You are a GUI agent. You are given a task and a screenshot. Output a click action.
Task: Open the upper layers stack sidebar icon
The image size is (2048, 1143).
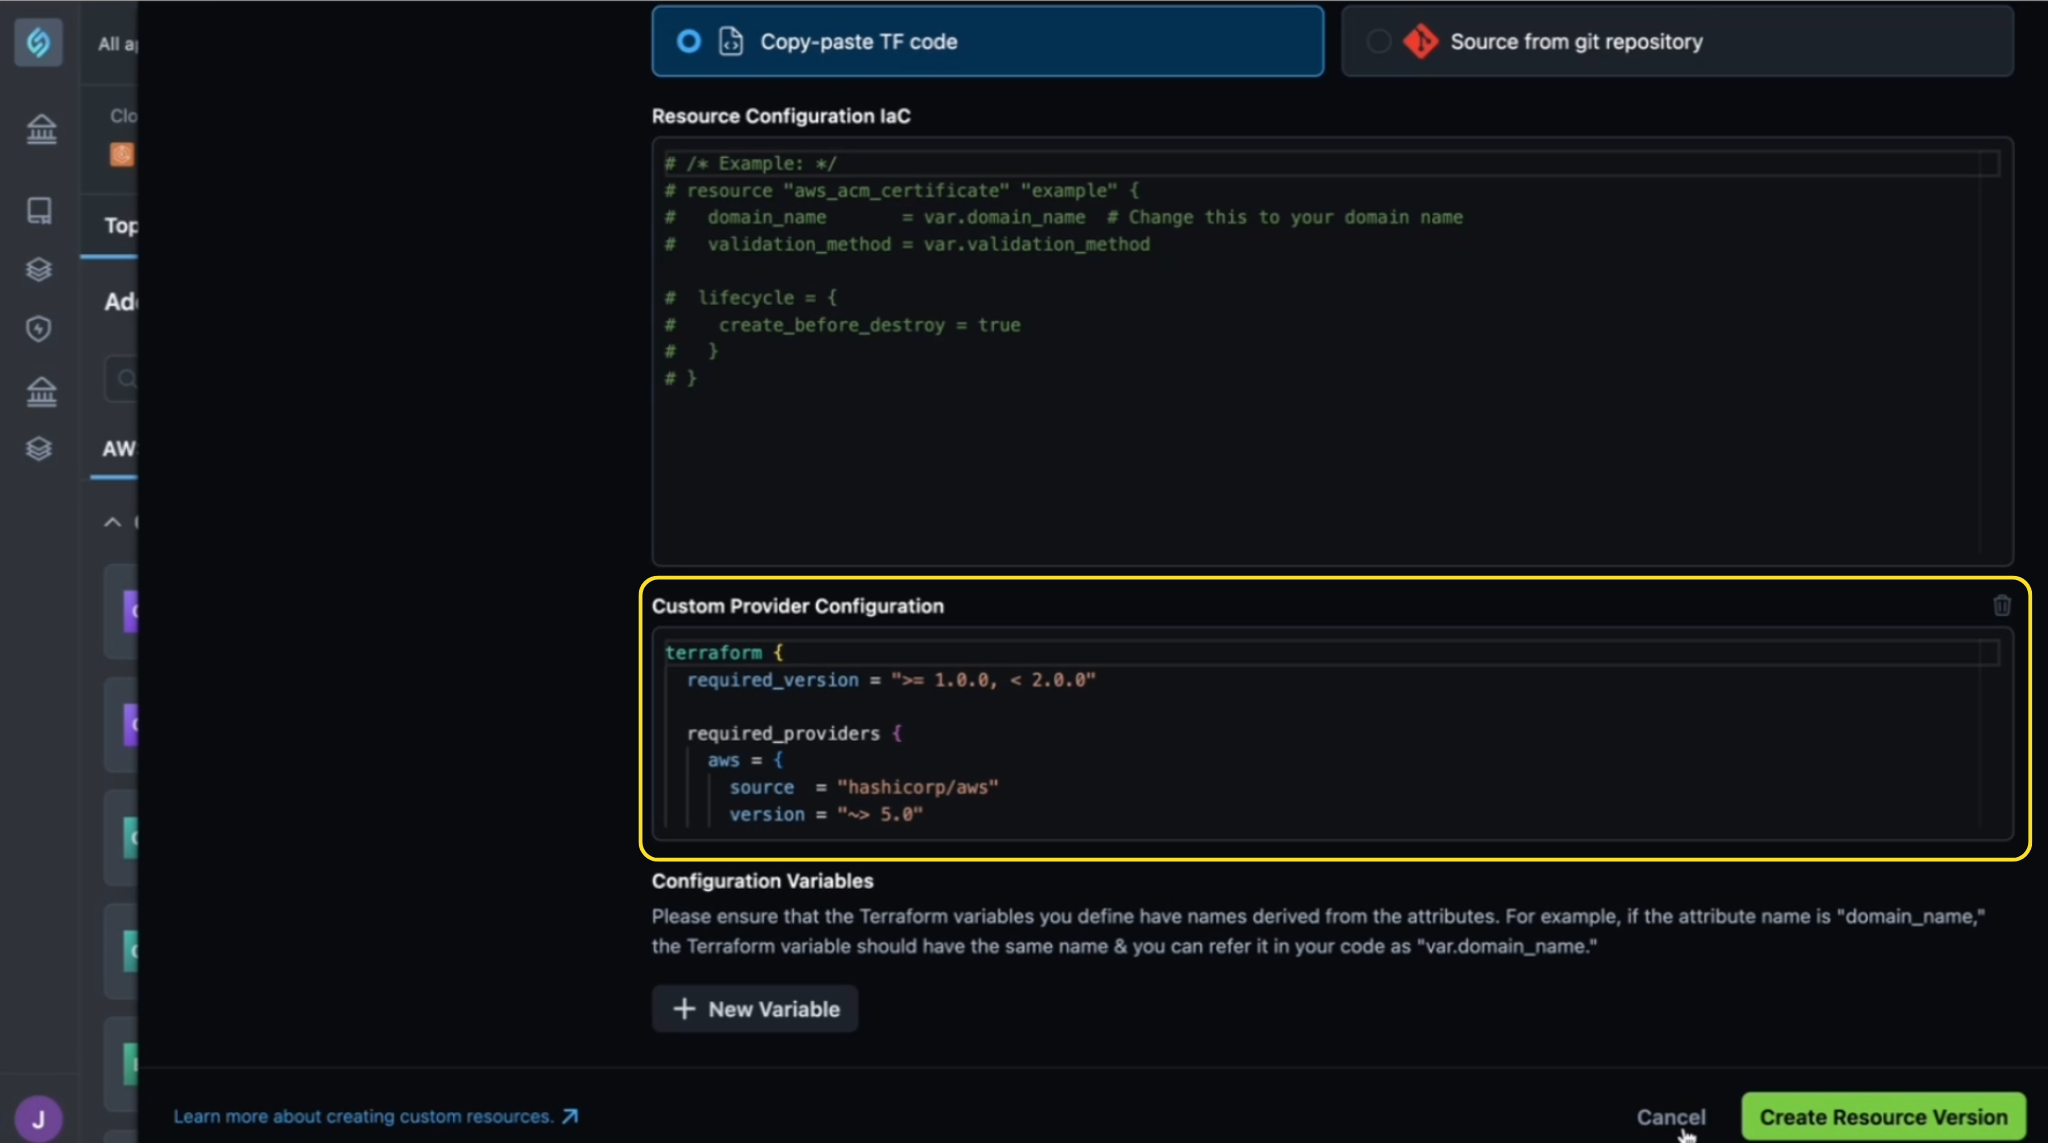tap(39, 269)
